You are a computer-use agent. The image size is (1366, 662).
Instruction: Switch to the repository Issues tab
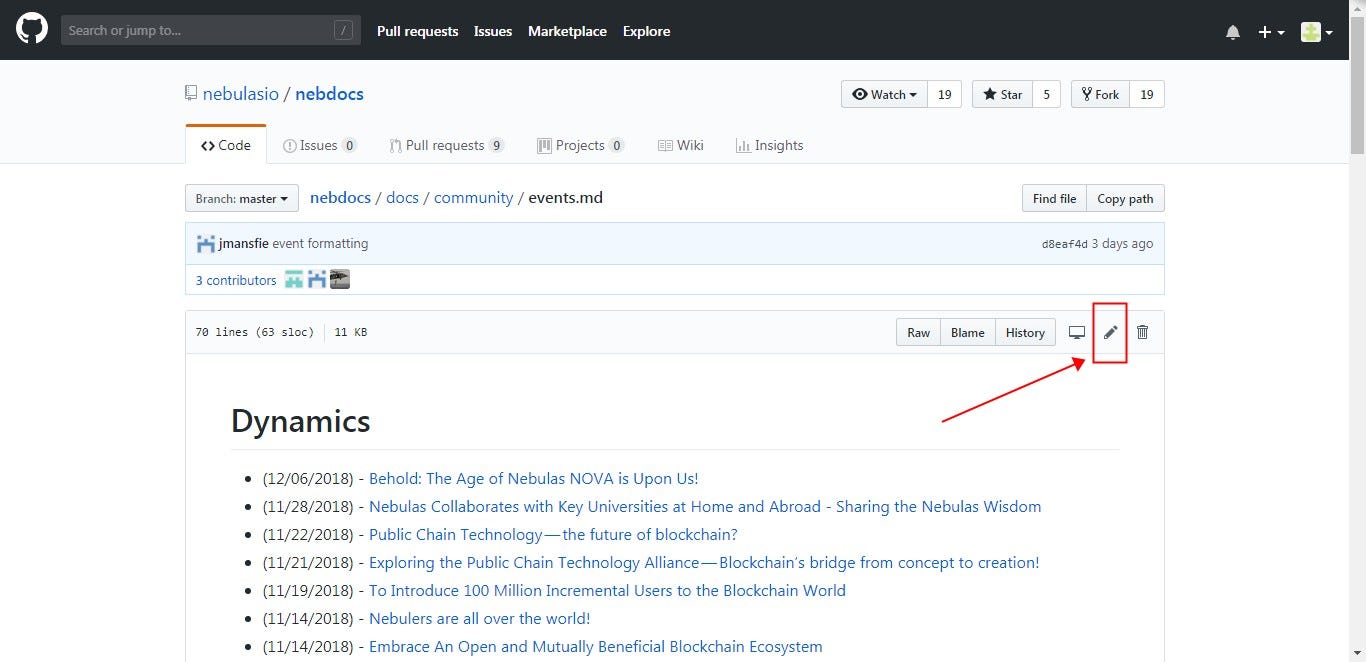pos(320,145)
